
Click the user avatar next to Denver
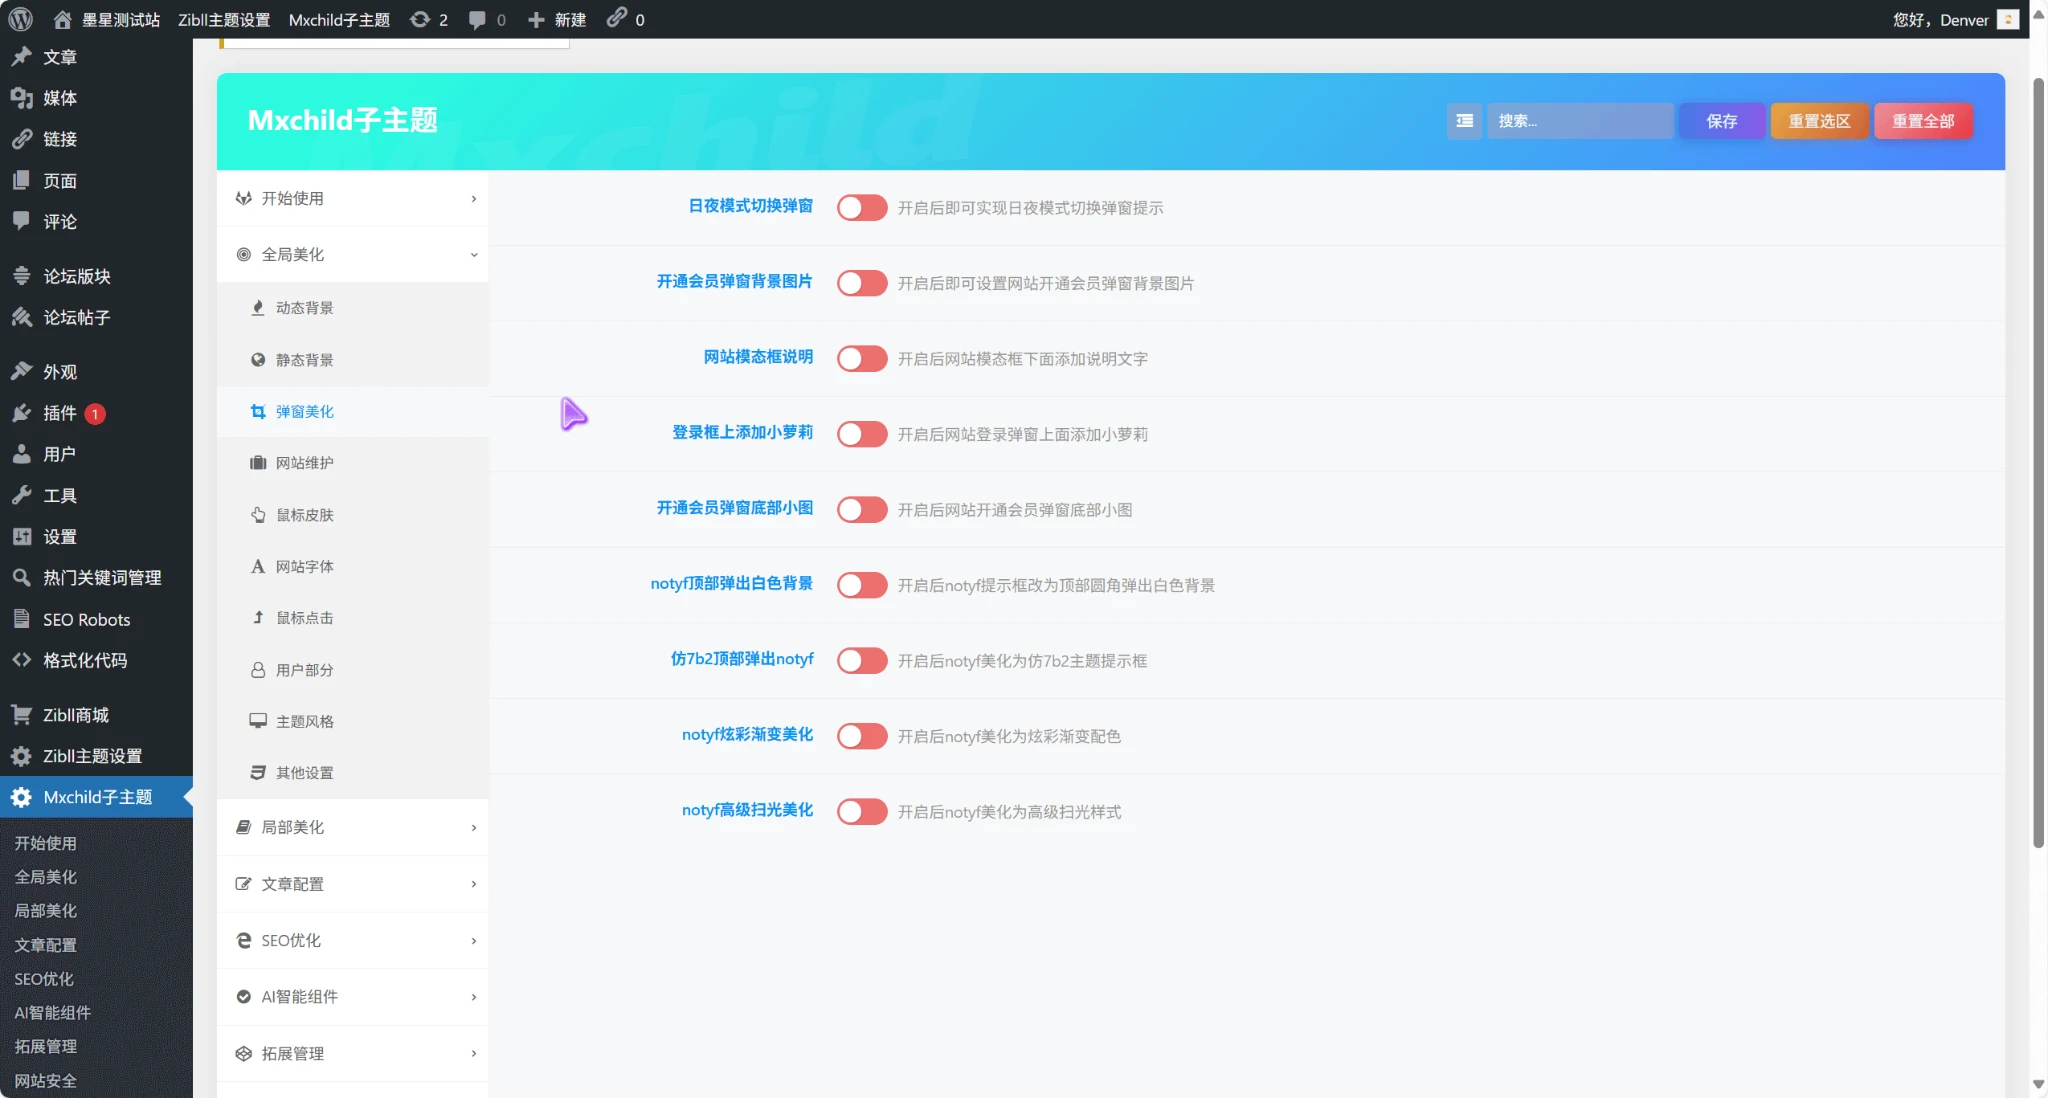(2007, 19)
